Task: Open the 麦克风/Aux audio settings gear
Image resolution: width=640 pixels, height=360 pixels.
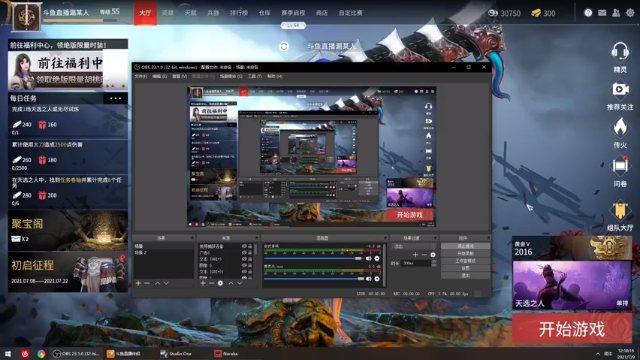Action: [x=377, y=279]
